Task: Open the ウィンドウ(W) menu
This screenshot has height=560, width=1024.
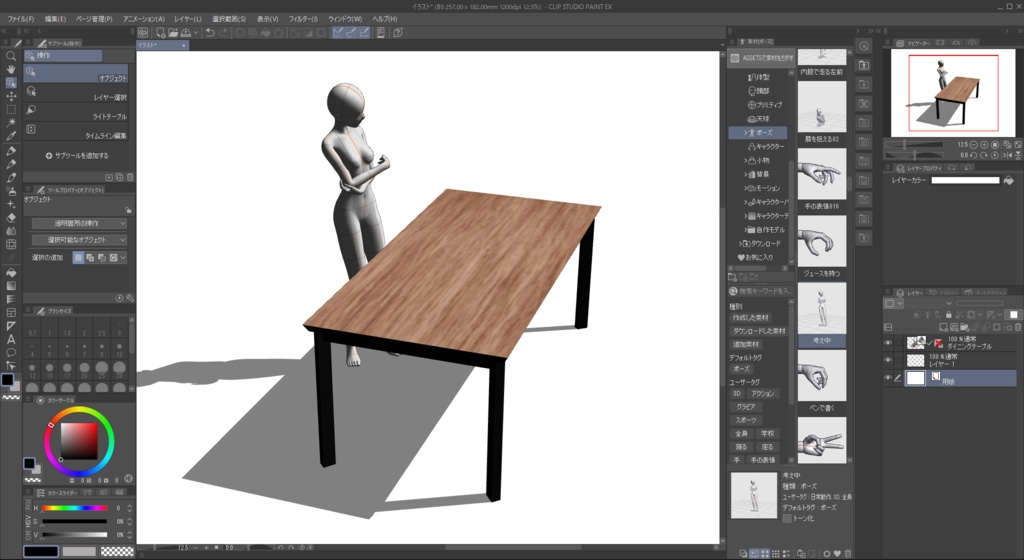Action: tap(345, 19)
